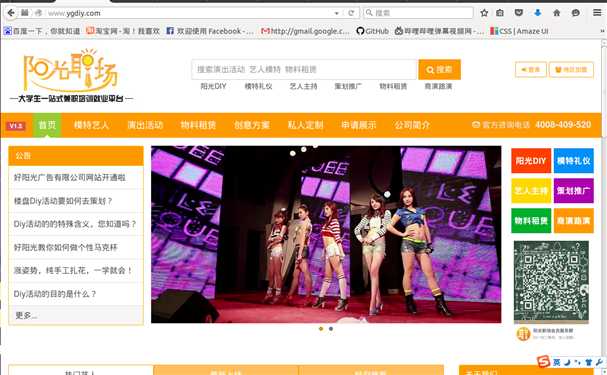Open the 物料租赁 navigation tab
The width and height of the screenshot is (607, 375).
198,125
